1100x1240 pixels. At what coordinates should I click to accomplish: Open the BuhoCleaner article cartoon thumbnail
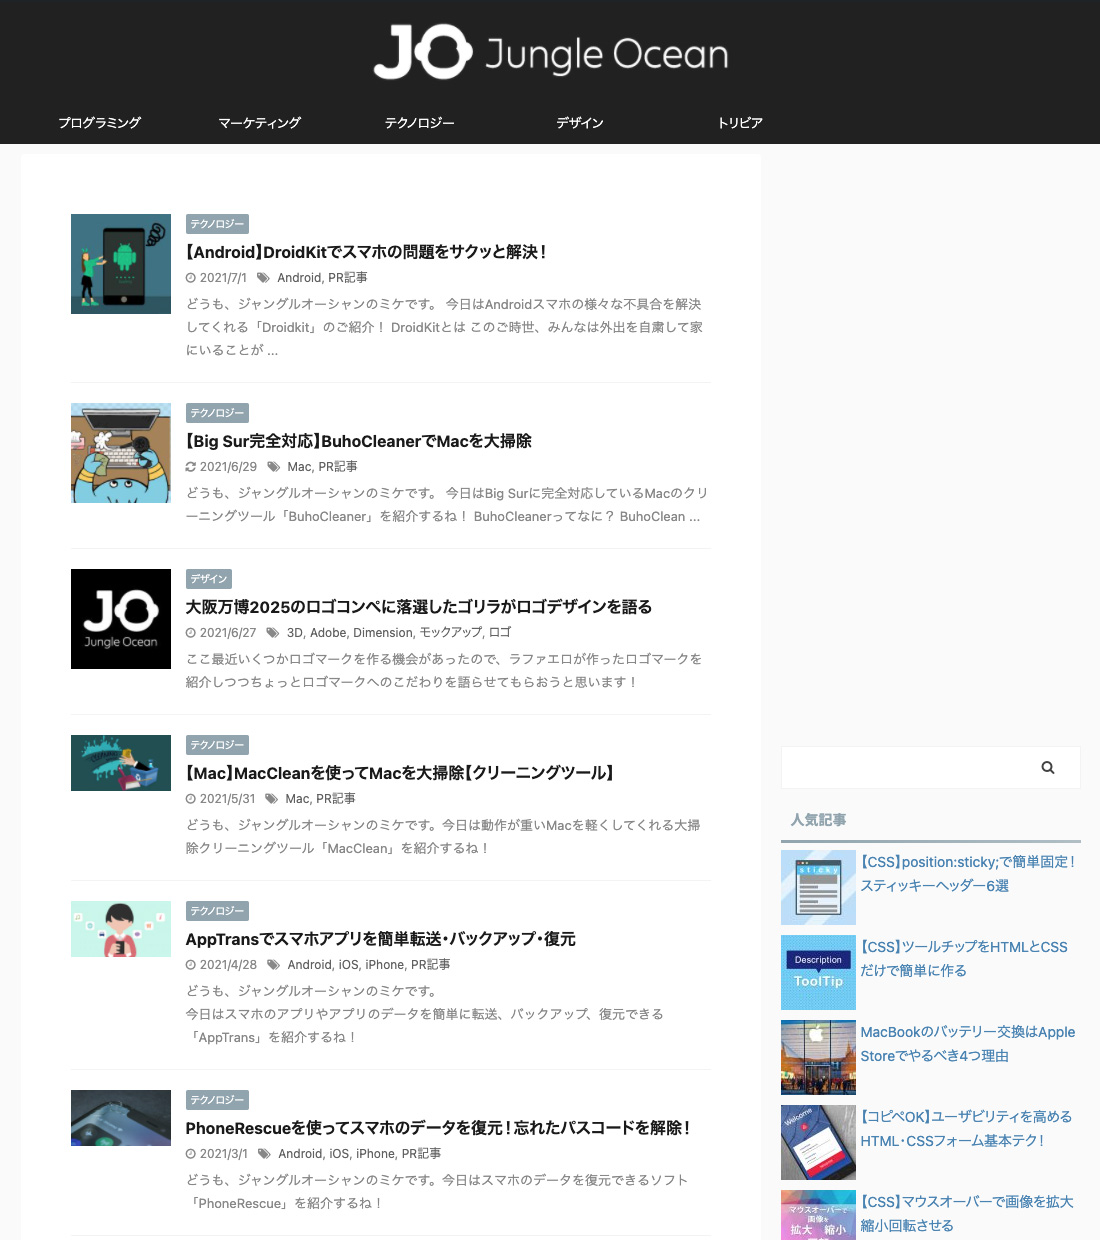121,453
